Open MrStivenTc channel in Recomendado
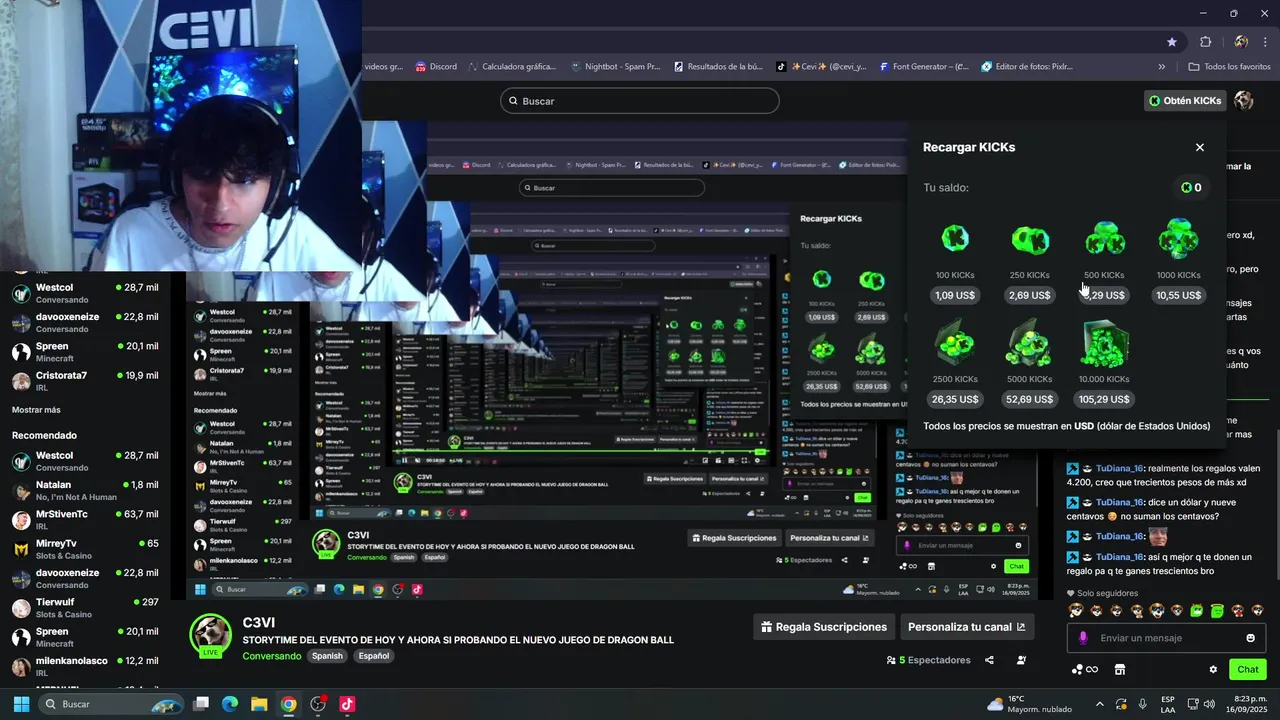This screenshot has width=1280, height=720. pyautogui.click(x=85, y=520)
